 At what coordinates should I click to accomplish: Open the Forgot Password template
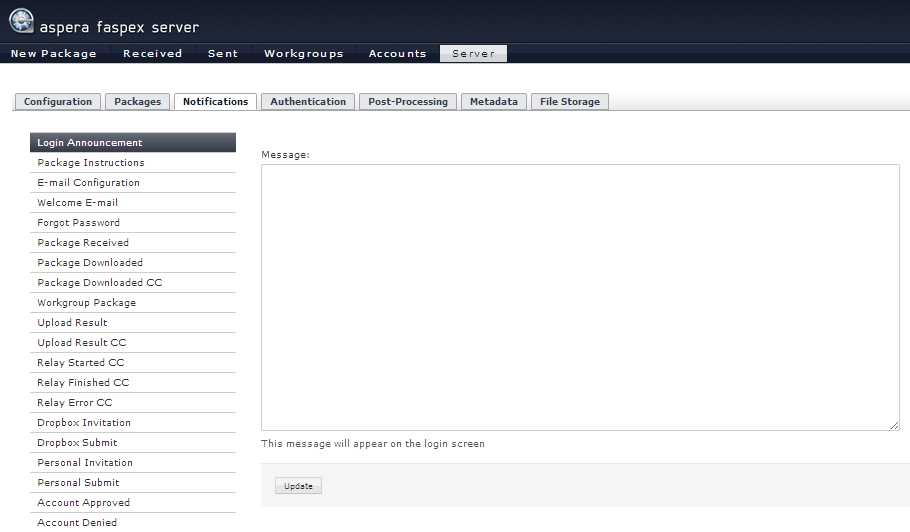point(133,223)
